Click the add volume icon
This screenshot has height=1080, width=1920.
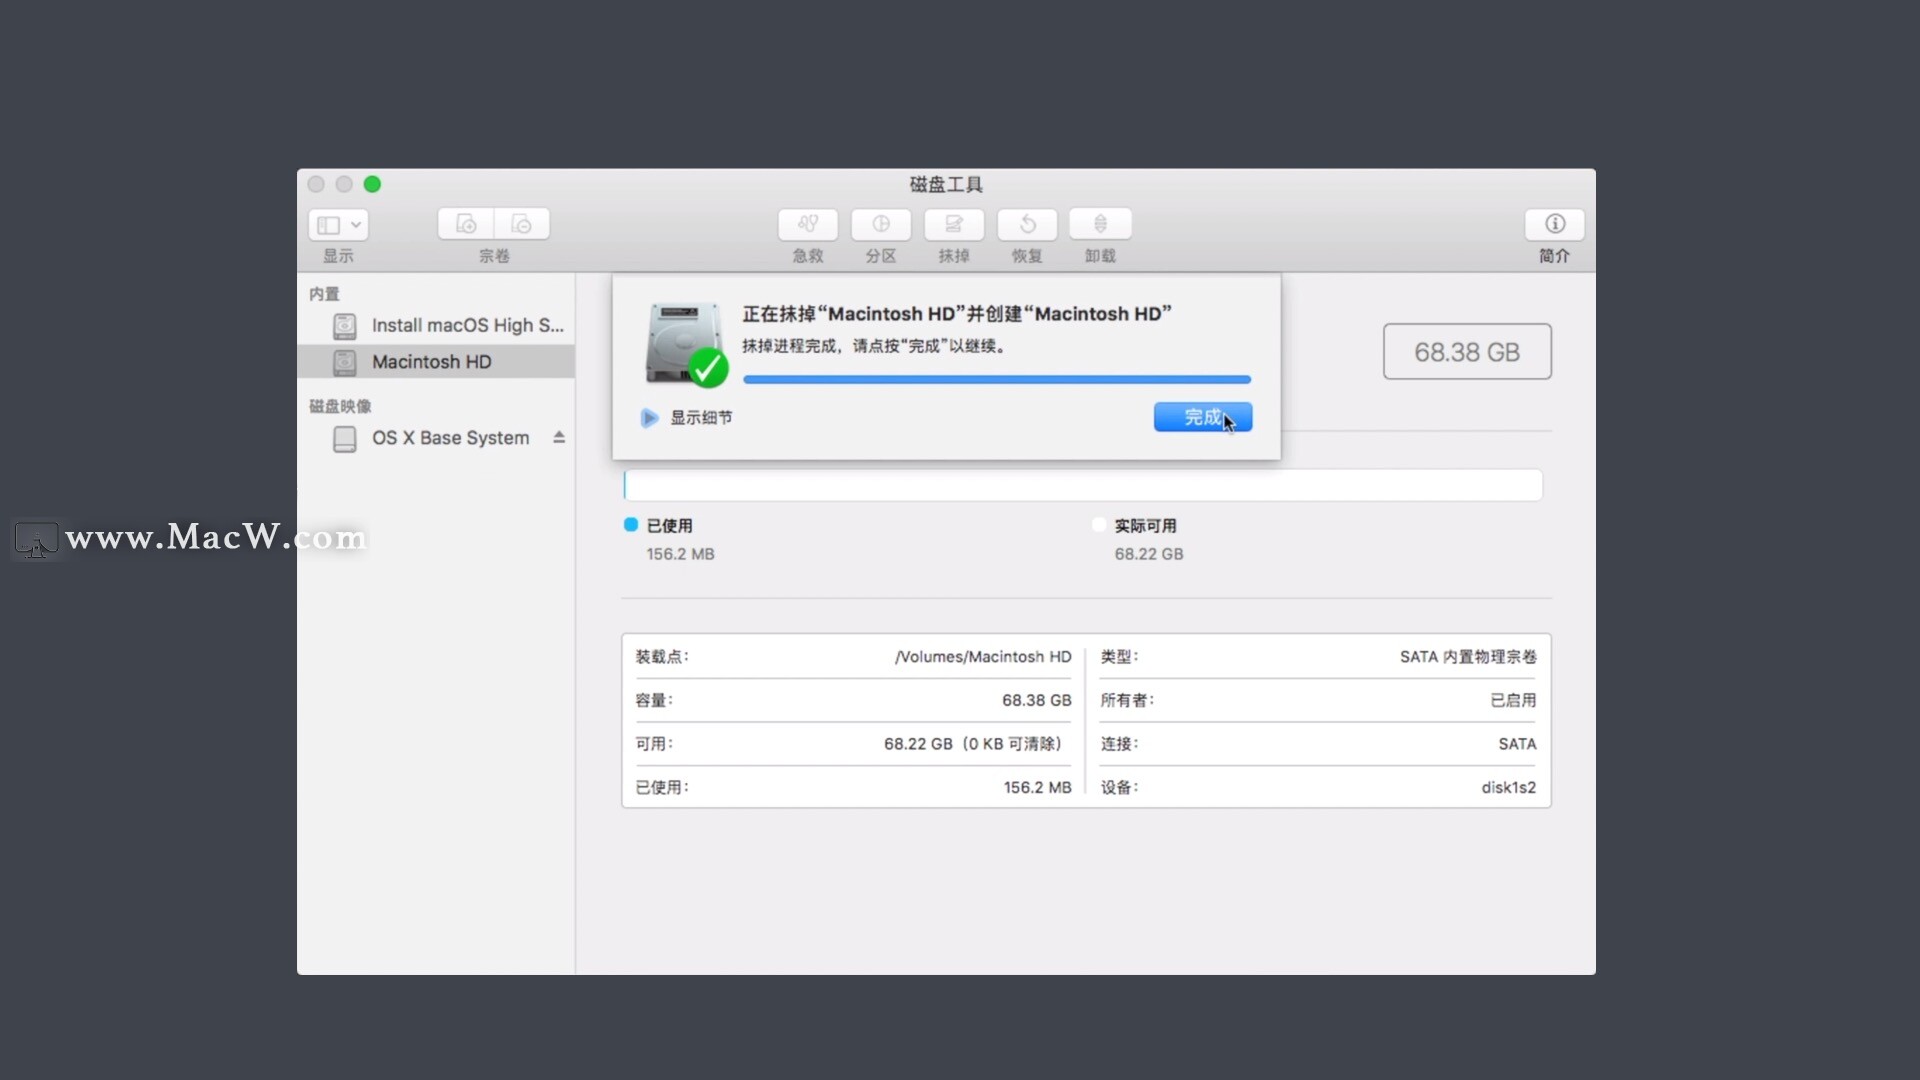466,224
